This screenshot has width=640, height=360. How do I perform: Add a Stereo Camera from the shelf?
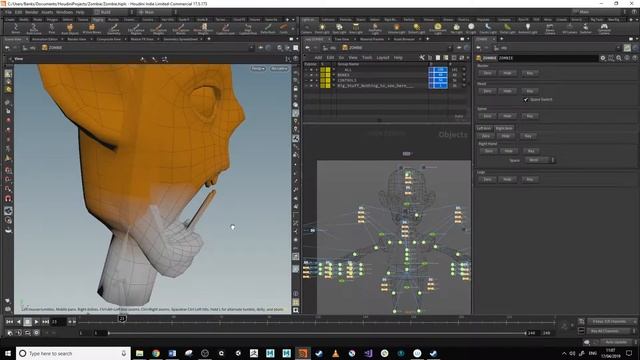click(550, 29)
